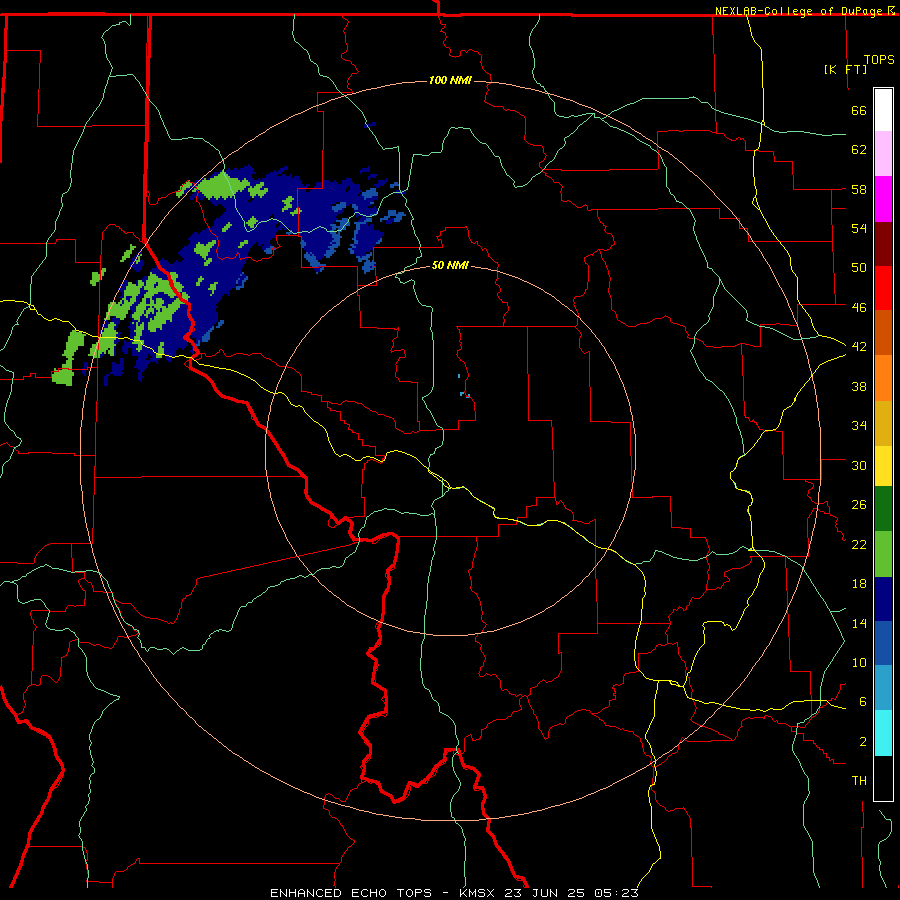Click the yellow legend swatch
This screenshot has width=900, height=900.
883,466
